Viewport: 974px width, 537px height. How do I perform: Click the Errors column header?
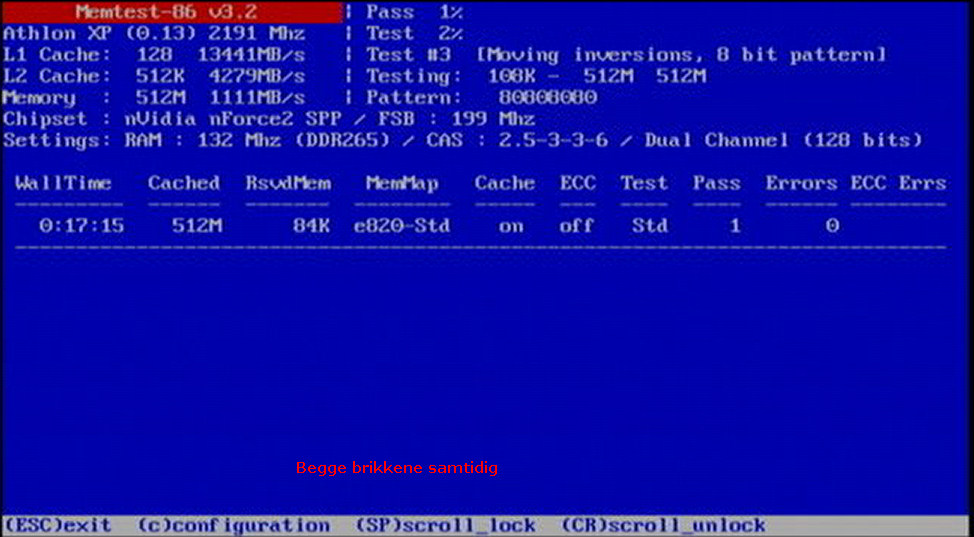[801, 183]
